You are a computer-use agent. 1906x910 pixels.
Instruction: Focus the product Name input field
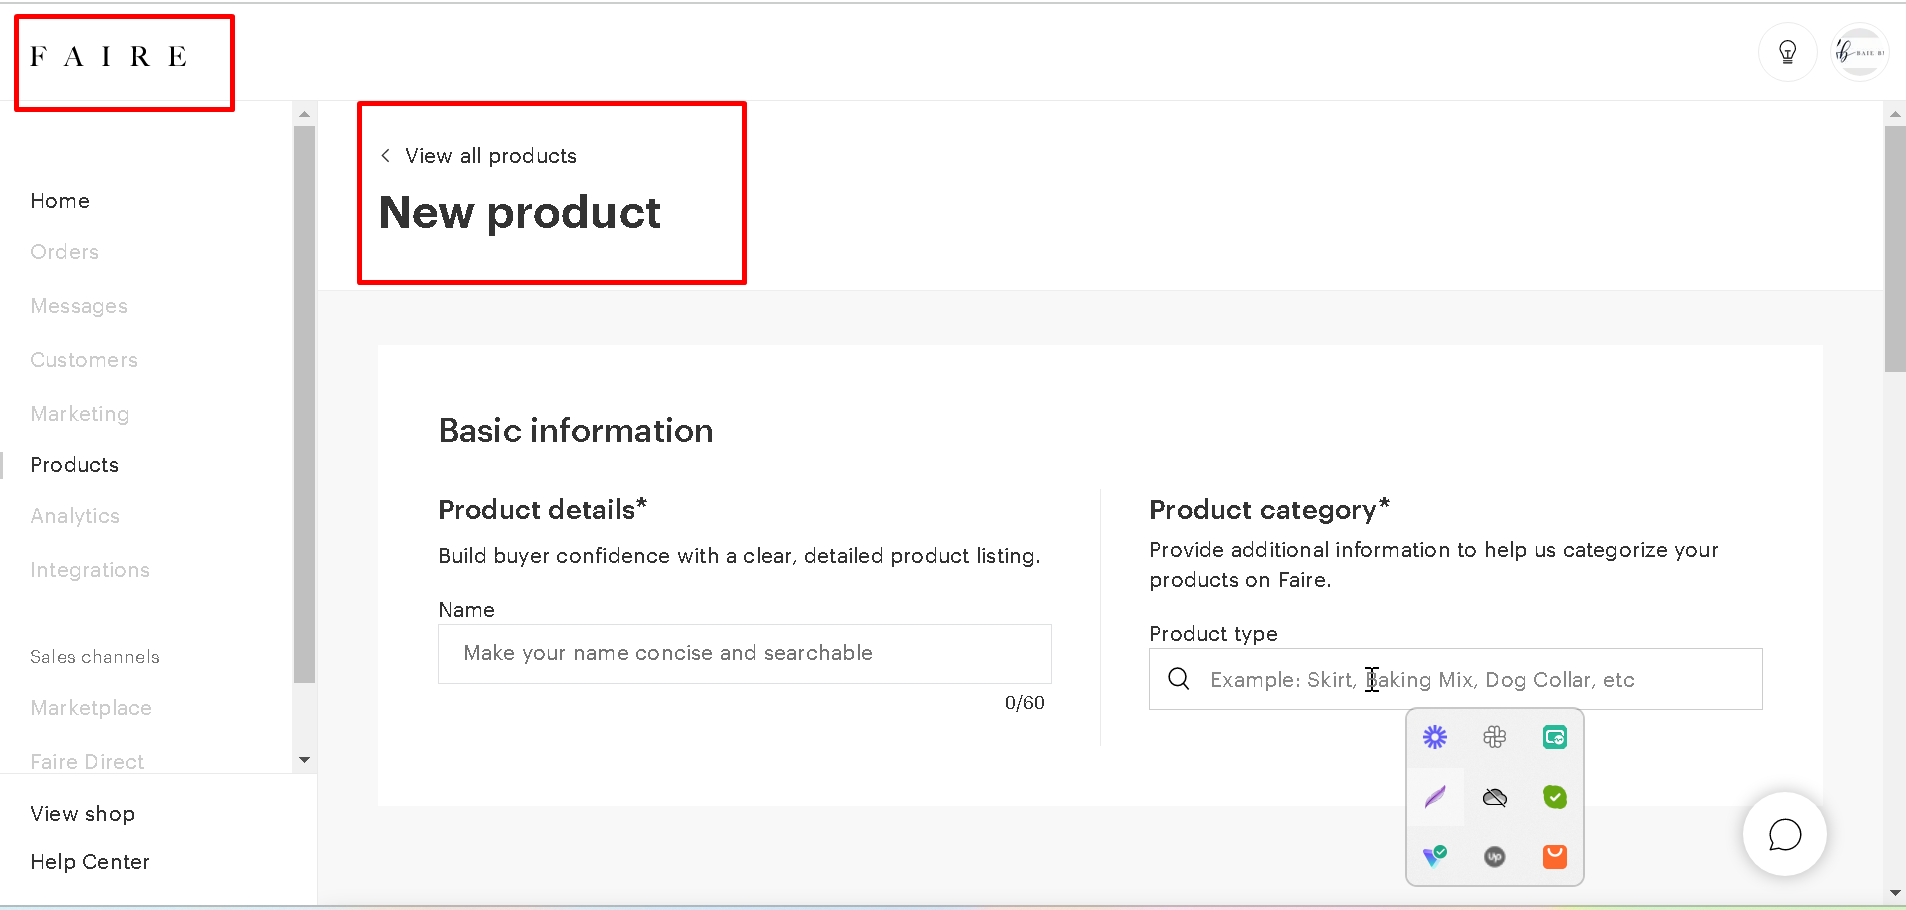744,654
